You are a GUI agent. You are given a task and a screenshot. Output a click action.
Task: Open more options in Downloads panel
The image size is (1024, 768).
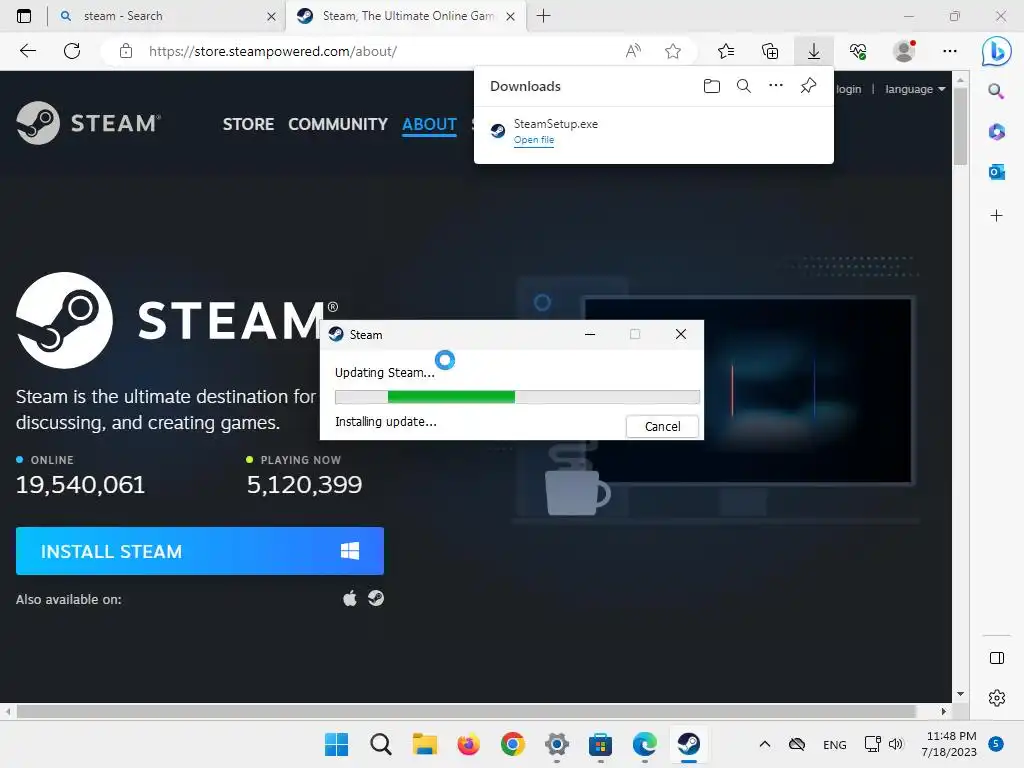point(775,86)
